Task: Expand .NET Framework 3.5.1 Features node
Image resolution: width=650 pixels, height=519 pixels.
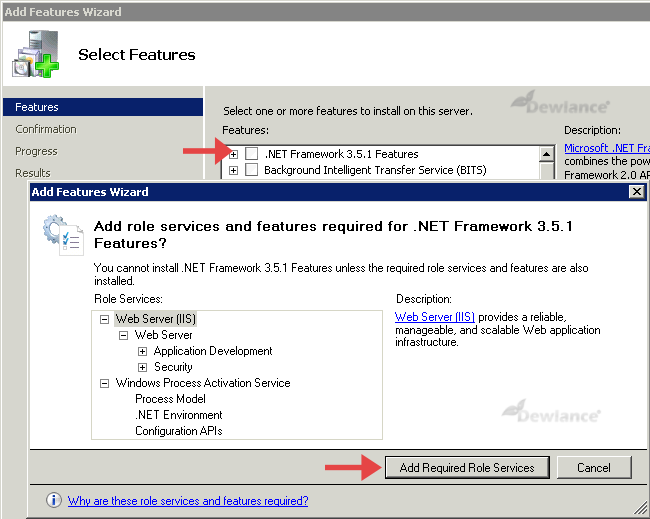Action: point(233,155)
